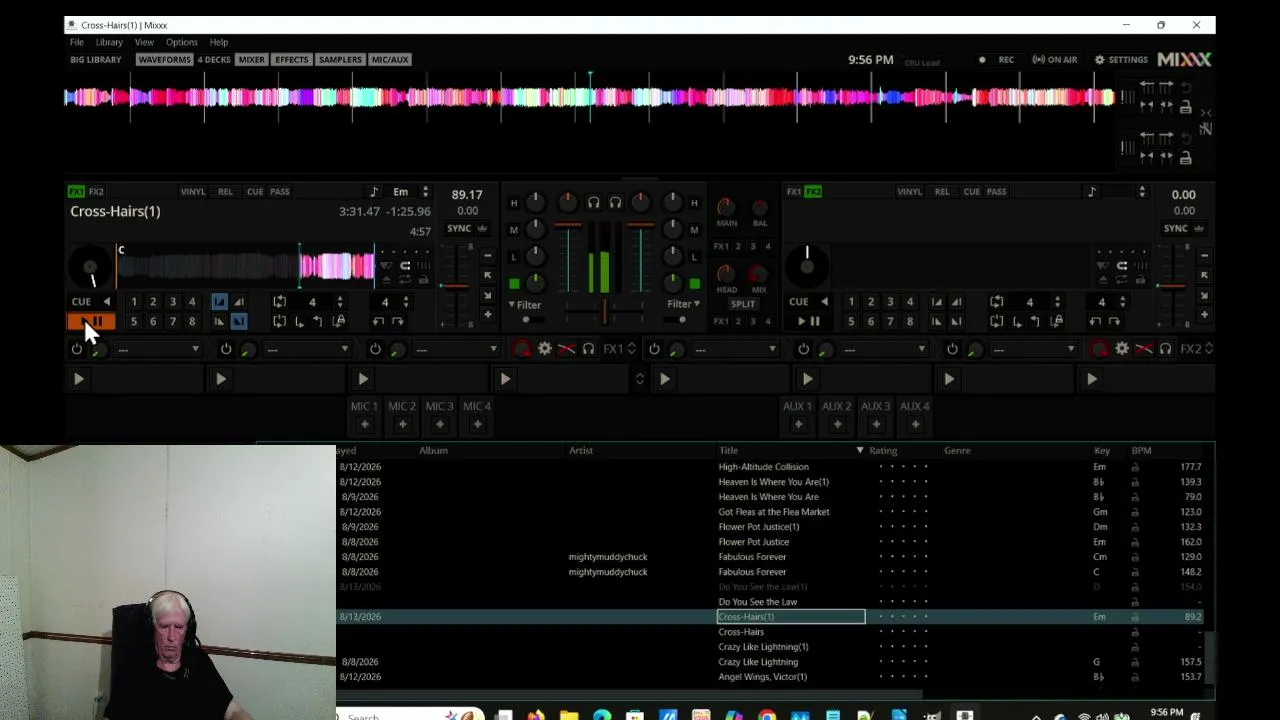Click the deck 1 tempo rate slider
Image resolution: width=1280 pixels, height=720 pixels.
(455, 285)
